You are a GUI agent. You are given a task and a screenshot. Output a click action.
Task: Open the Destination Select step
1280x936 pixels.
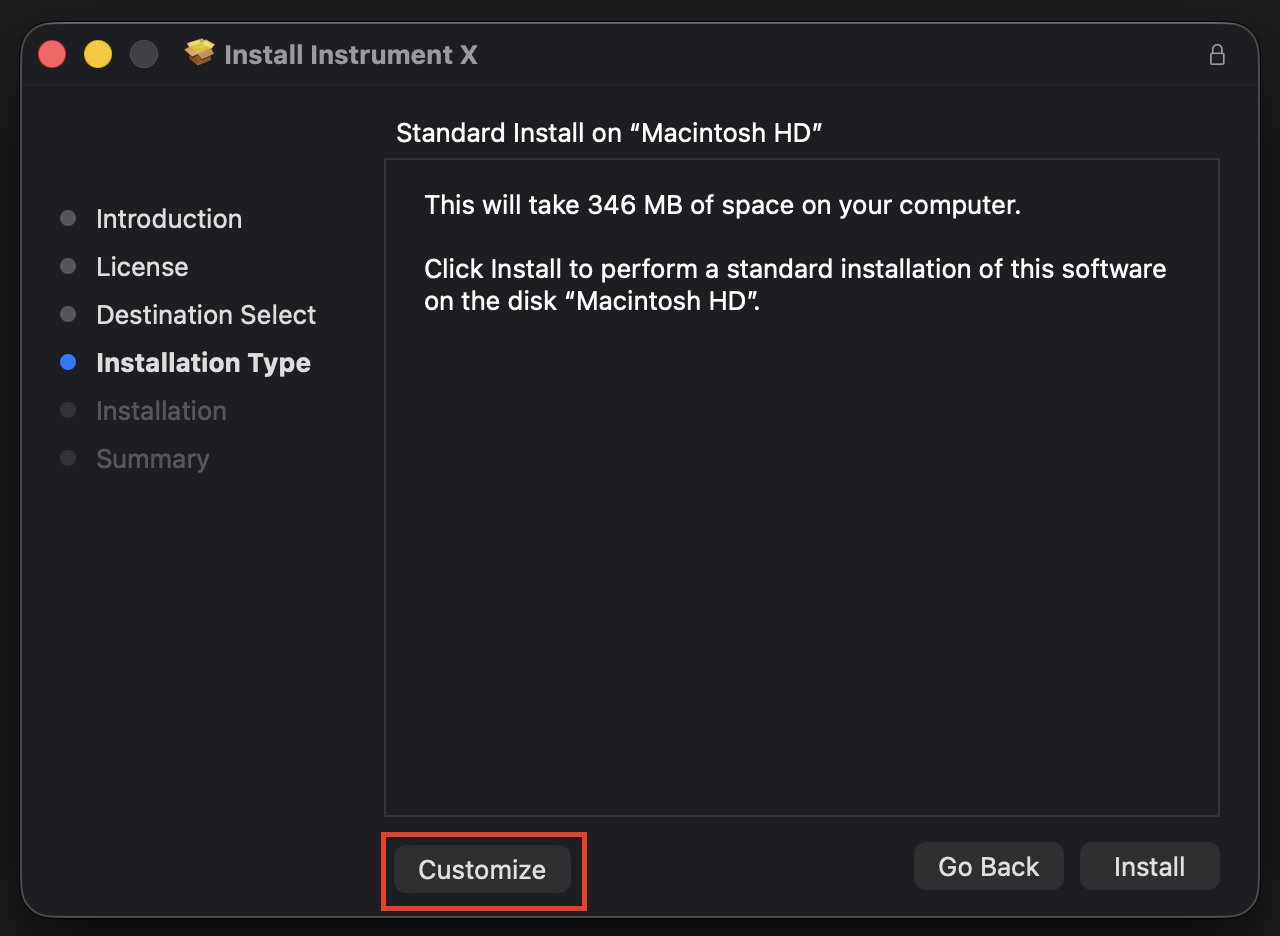(x=206, y=315)
